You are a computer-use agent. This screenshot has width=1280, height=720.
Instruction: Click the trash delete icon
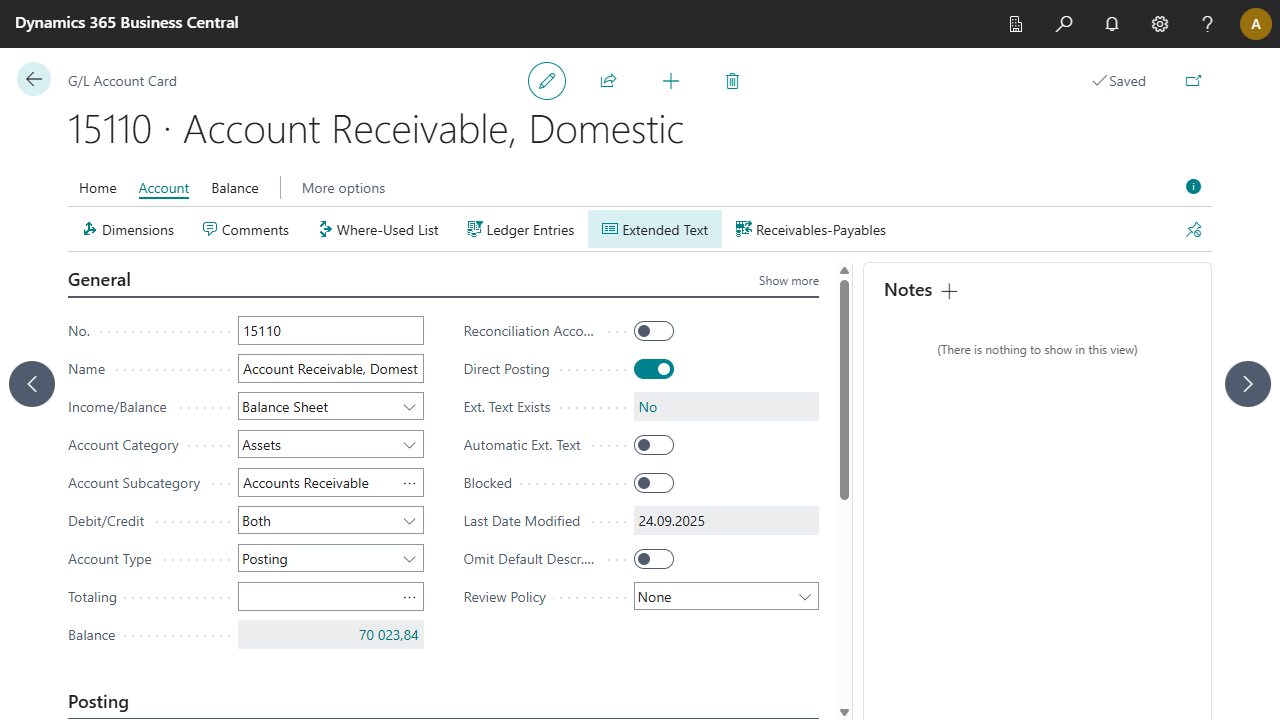732,81
